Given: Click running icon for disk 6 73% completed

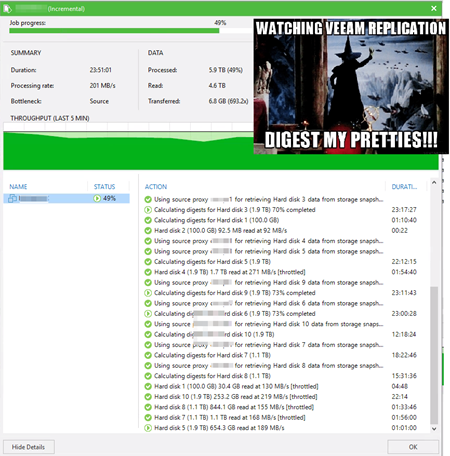Looking at the screenshot, I should [148, 314].
